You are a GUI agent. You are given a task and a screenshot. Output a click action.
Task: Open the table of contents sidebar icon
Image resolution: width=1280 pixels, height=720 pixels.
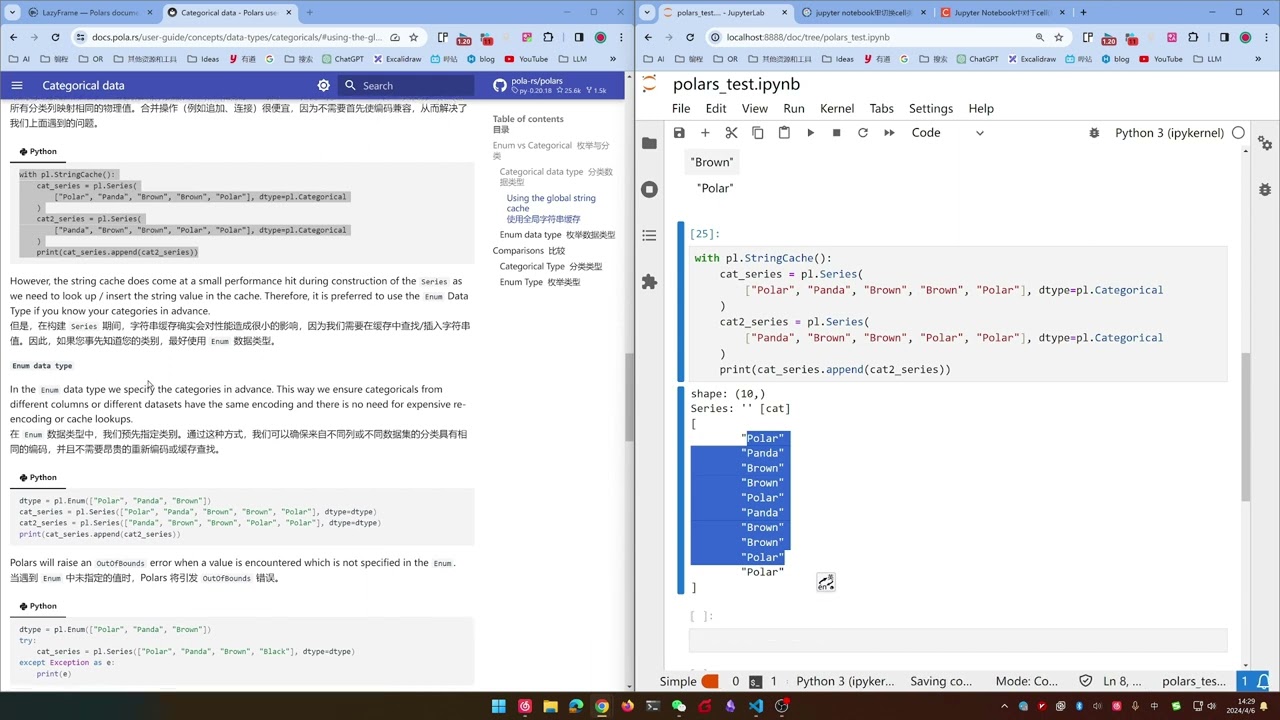point(649,236)
